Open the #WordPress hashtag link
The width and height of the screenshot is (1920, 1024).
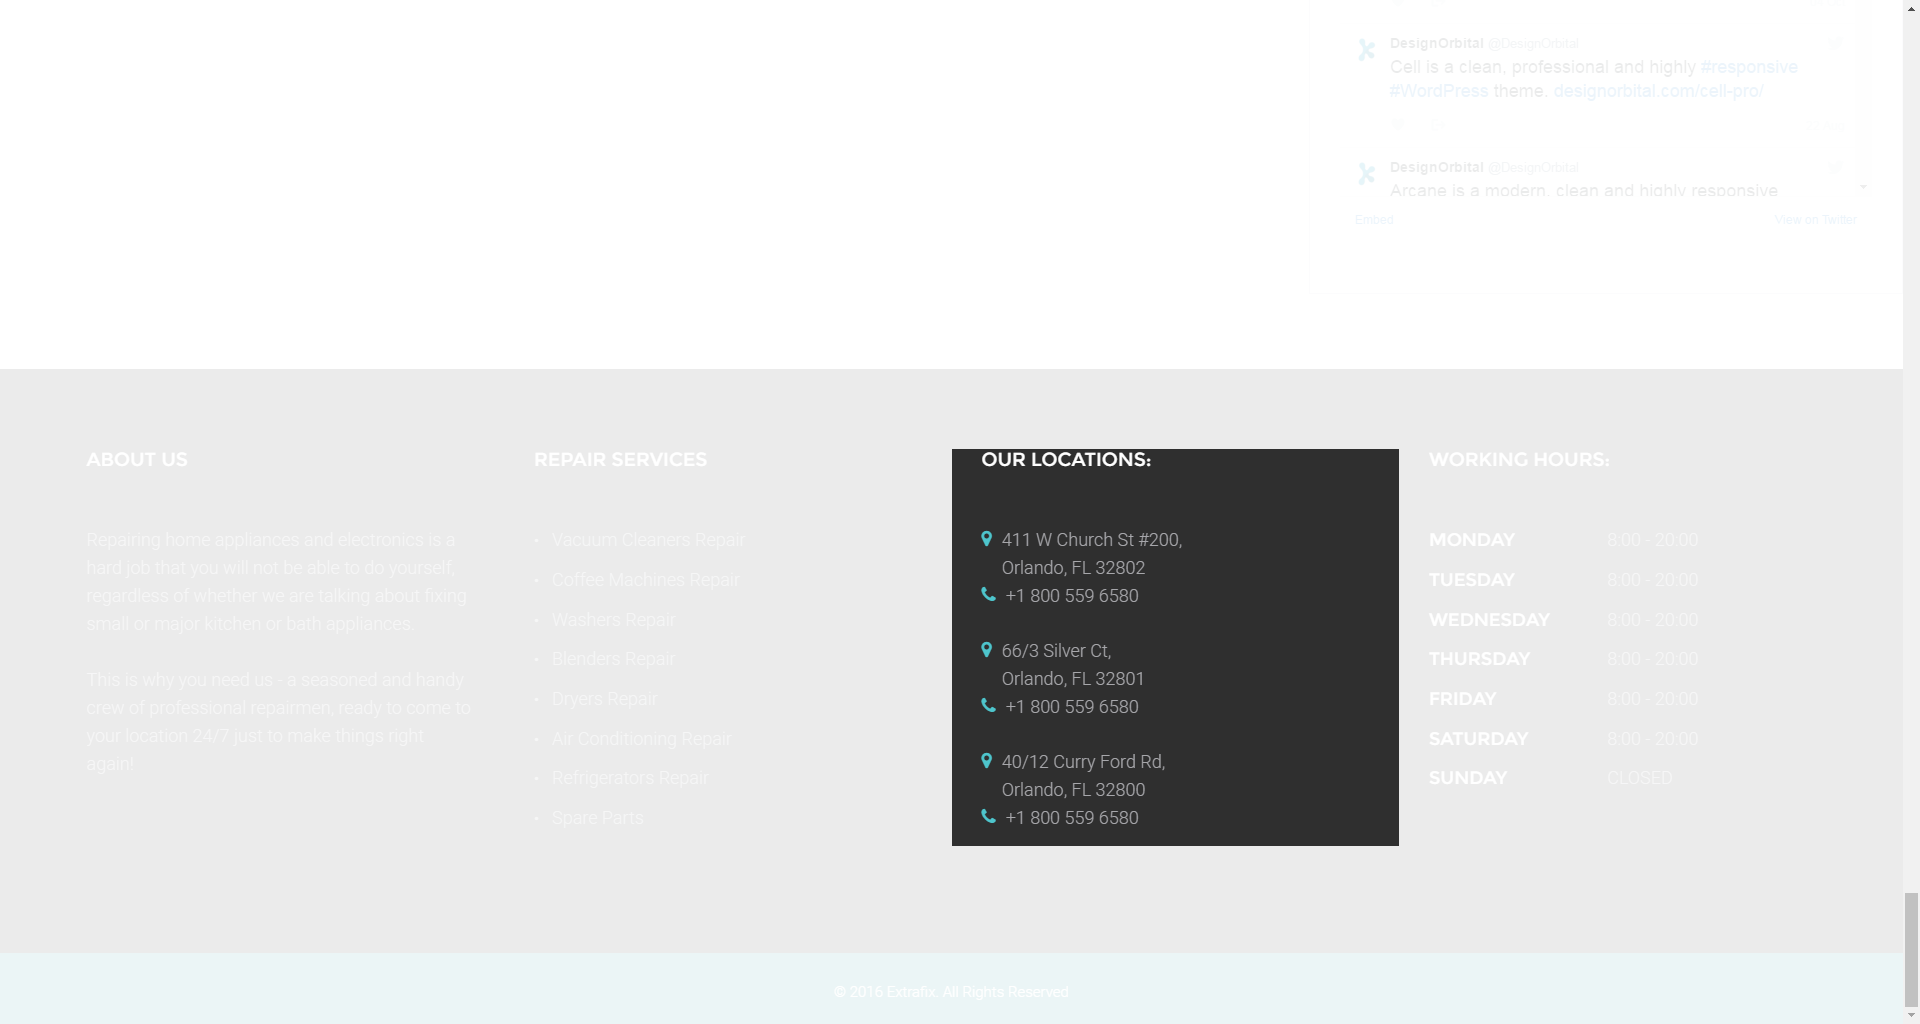pos(1438,91)
